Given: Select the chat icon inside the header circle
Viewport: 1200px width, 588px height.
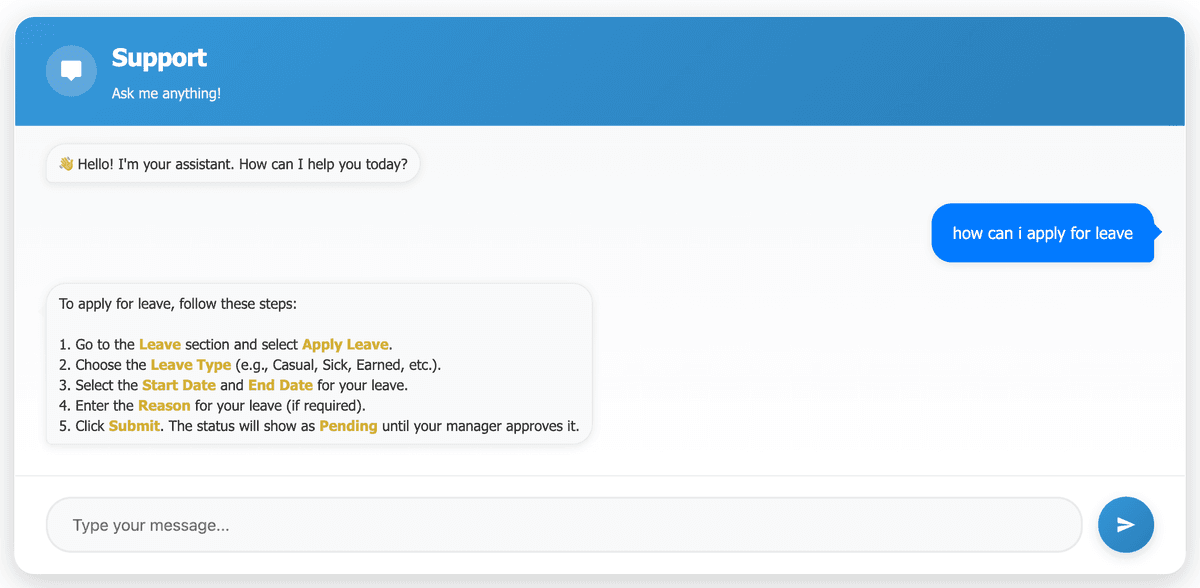Looking at the screenshot, I should tap(71, 70).
